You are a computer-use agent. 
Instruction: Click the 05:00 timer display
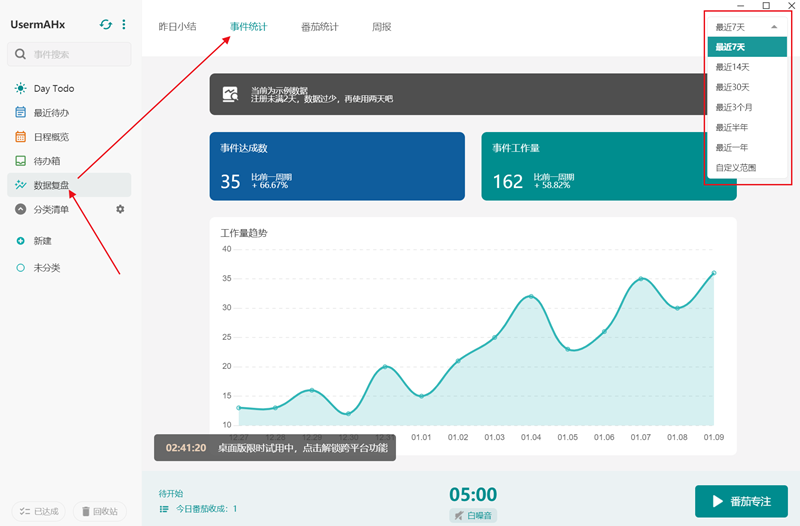point(473,494)
